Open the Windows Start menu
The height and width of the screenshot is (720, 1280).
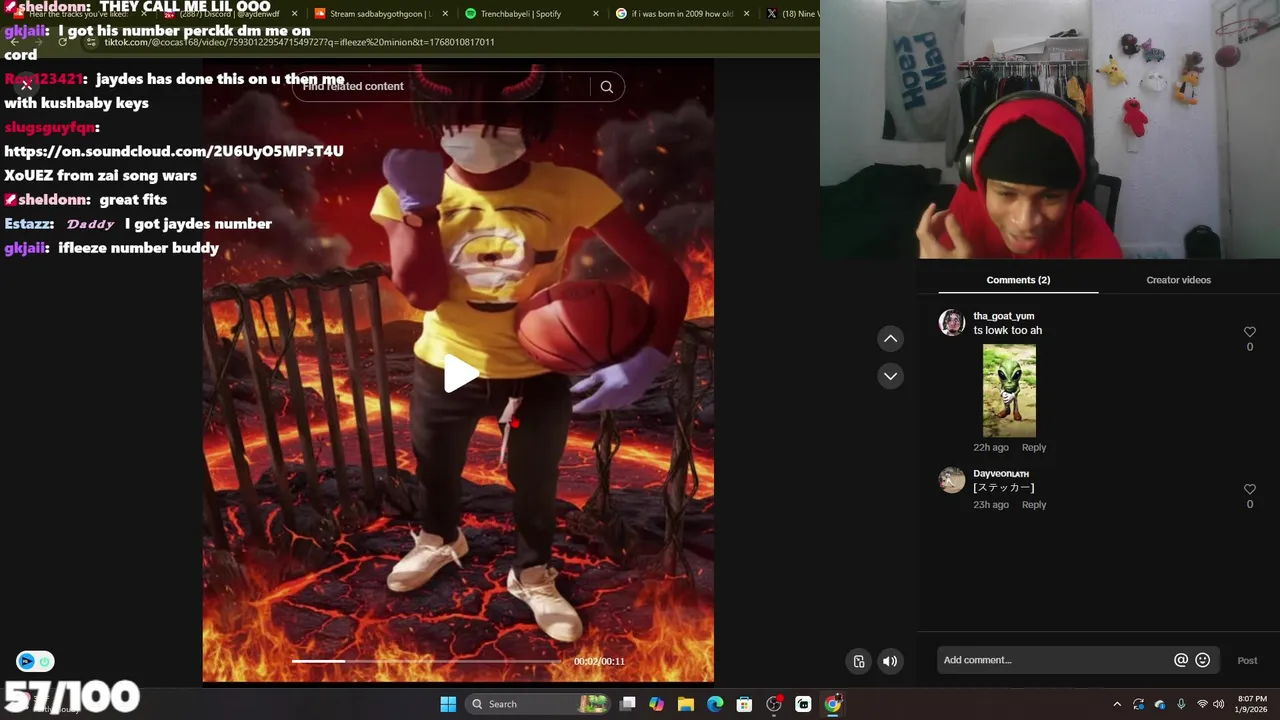tap(448, 704)
